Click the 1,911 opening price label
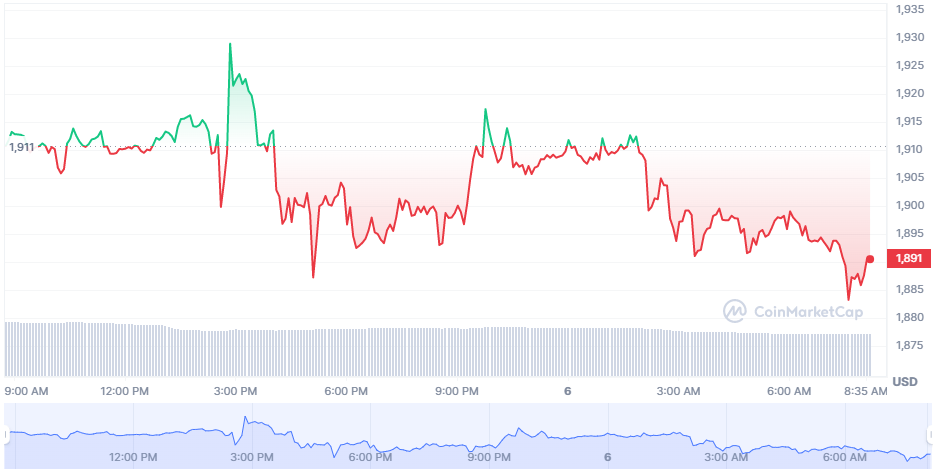This screenshot has width=937, height=476. [x=21, y=147]
